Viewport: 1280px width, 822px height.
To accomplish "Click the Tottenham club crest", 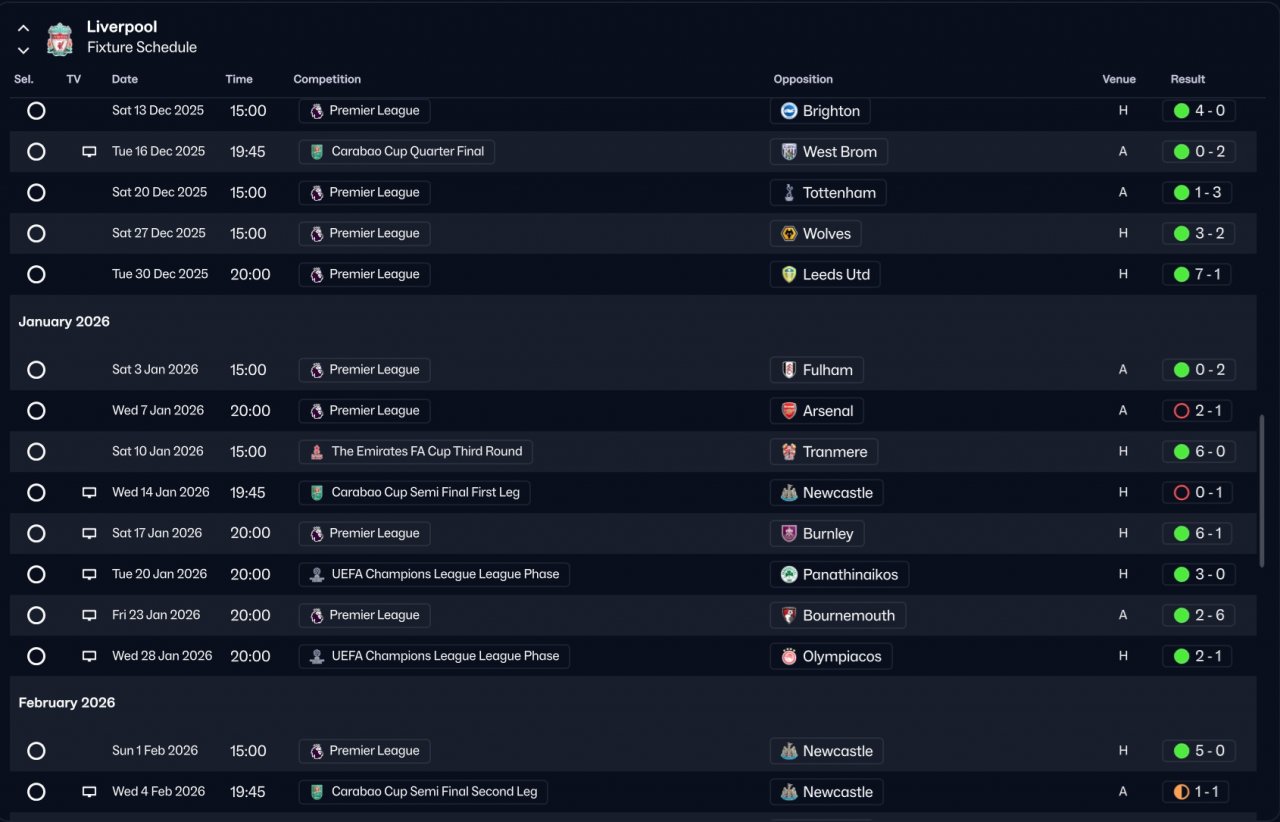I will click(x=789, y=193).
